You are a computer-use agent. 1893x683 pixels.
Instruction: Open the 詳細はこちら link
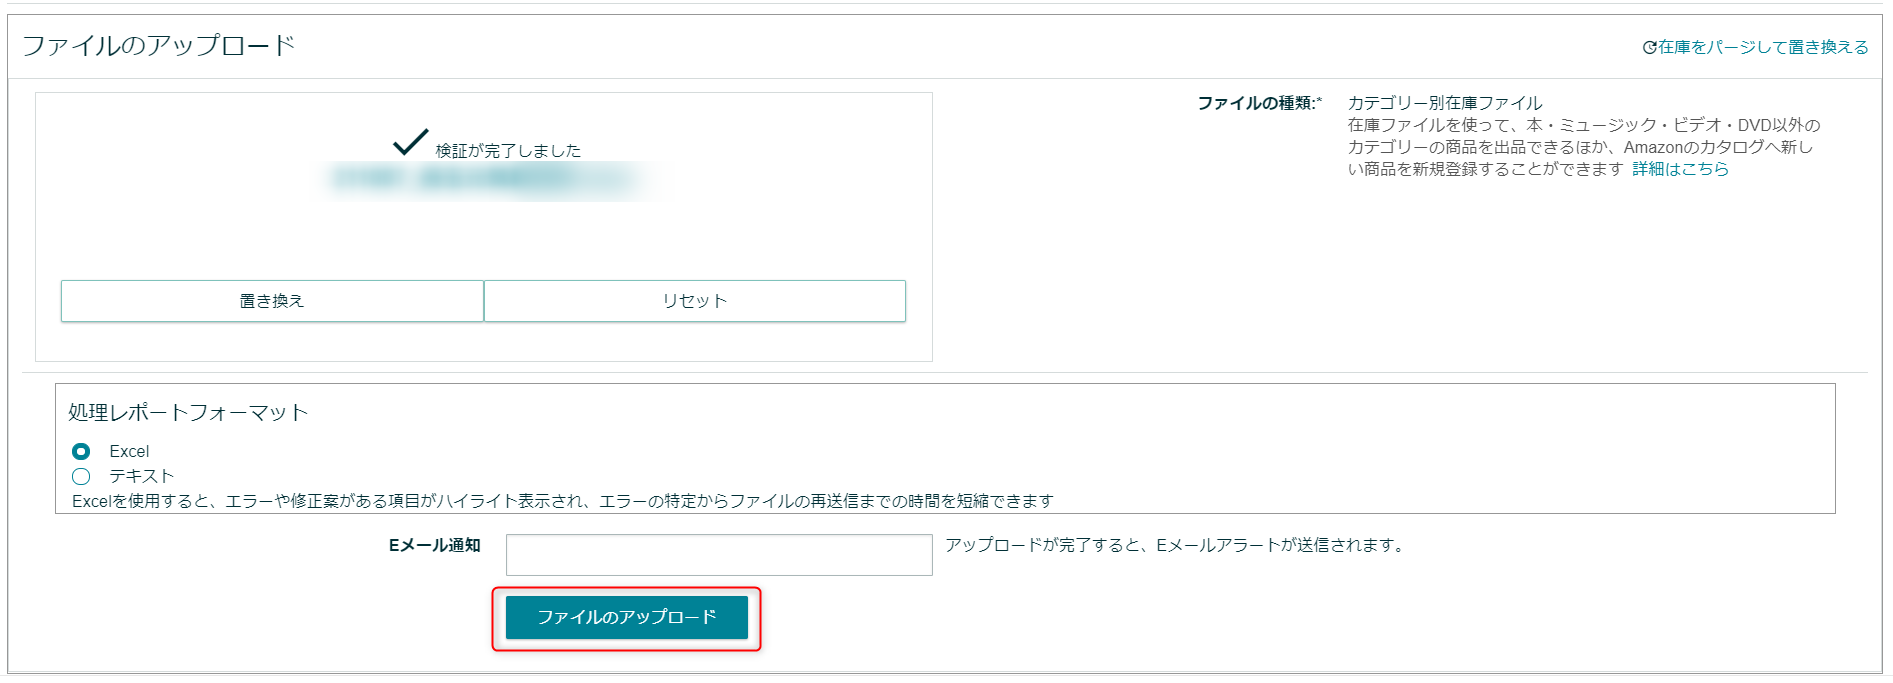1680,169
